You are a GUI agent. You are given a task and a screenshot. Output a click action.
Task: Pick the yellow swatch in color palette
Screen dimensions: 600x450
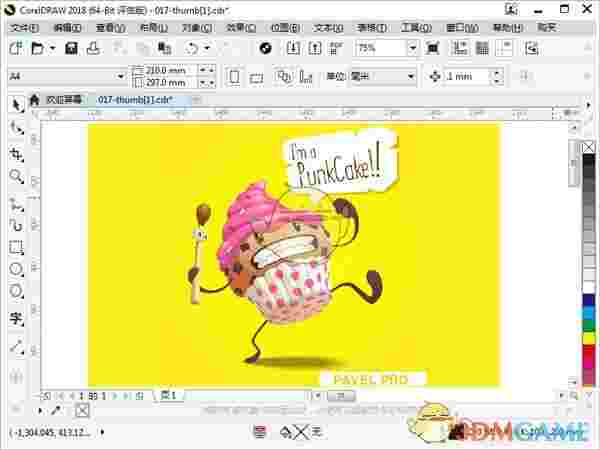pos(589,338)
